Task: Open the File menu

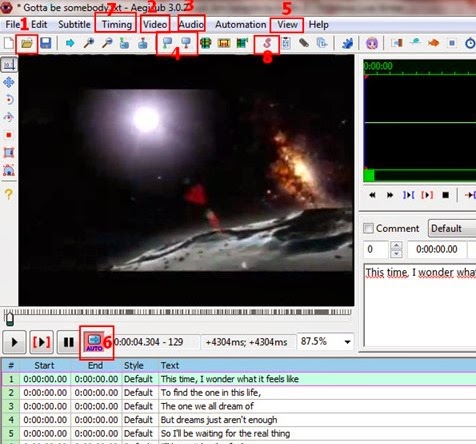Action: pos(13,25)
